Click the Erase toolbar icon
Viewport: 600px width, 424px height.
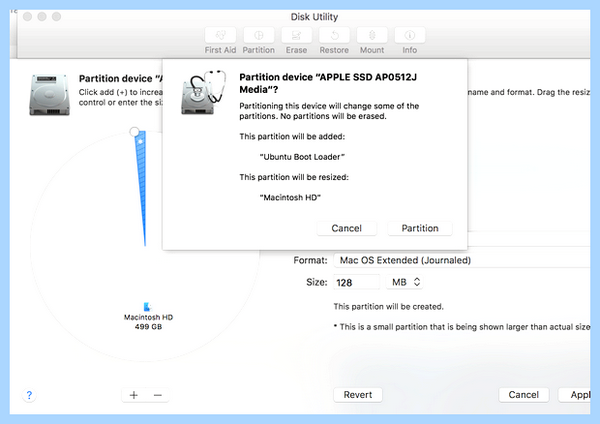click(296, 36)
